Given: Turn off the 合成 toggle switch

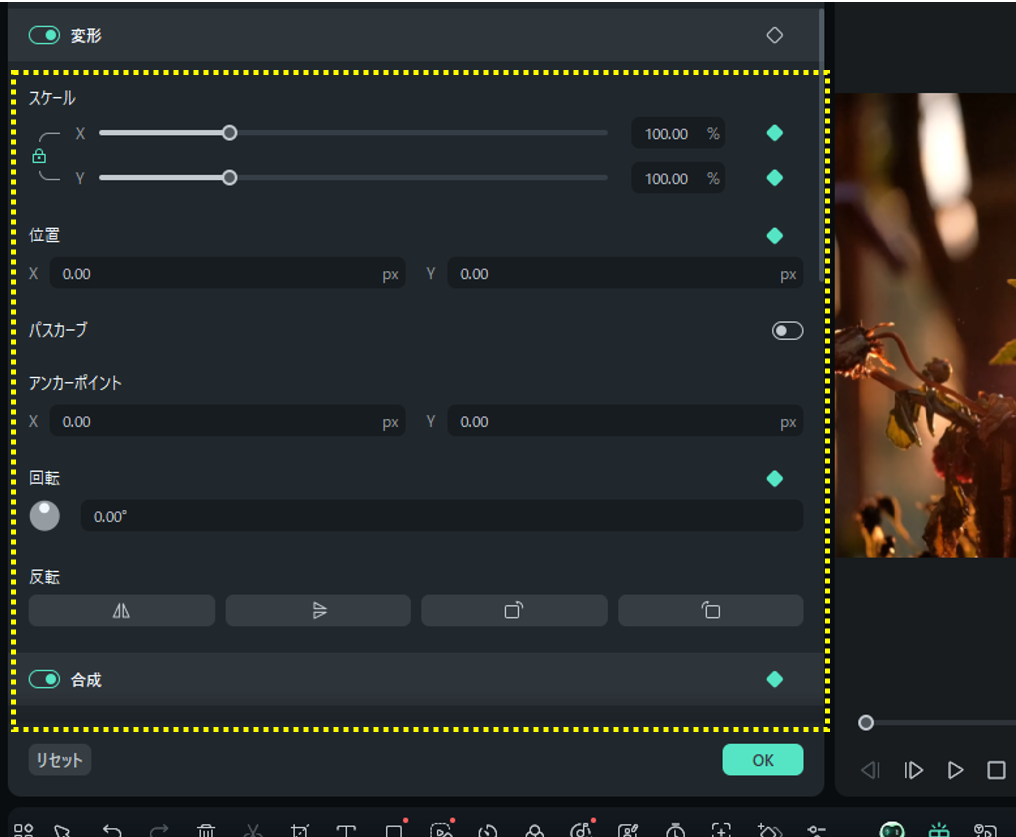Looking at the screenshot, I should click(44, 680).
